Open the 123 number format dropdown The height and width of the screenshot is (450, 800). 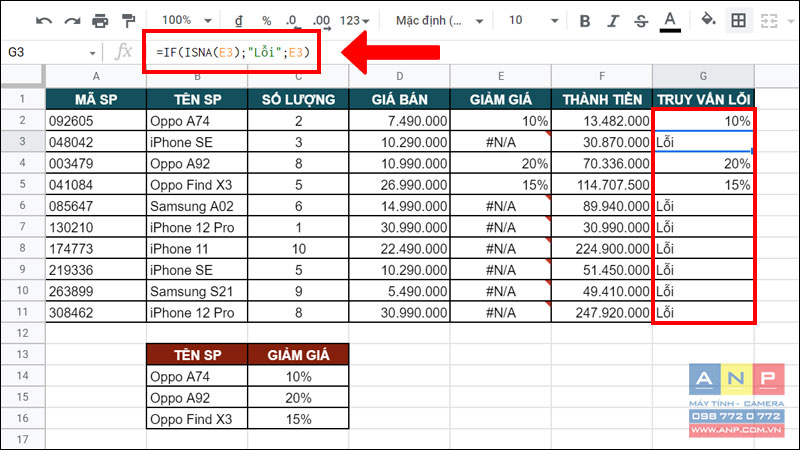(354, 21)
